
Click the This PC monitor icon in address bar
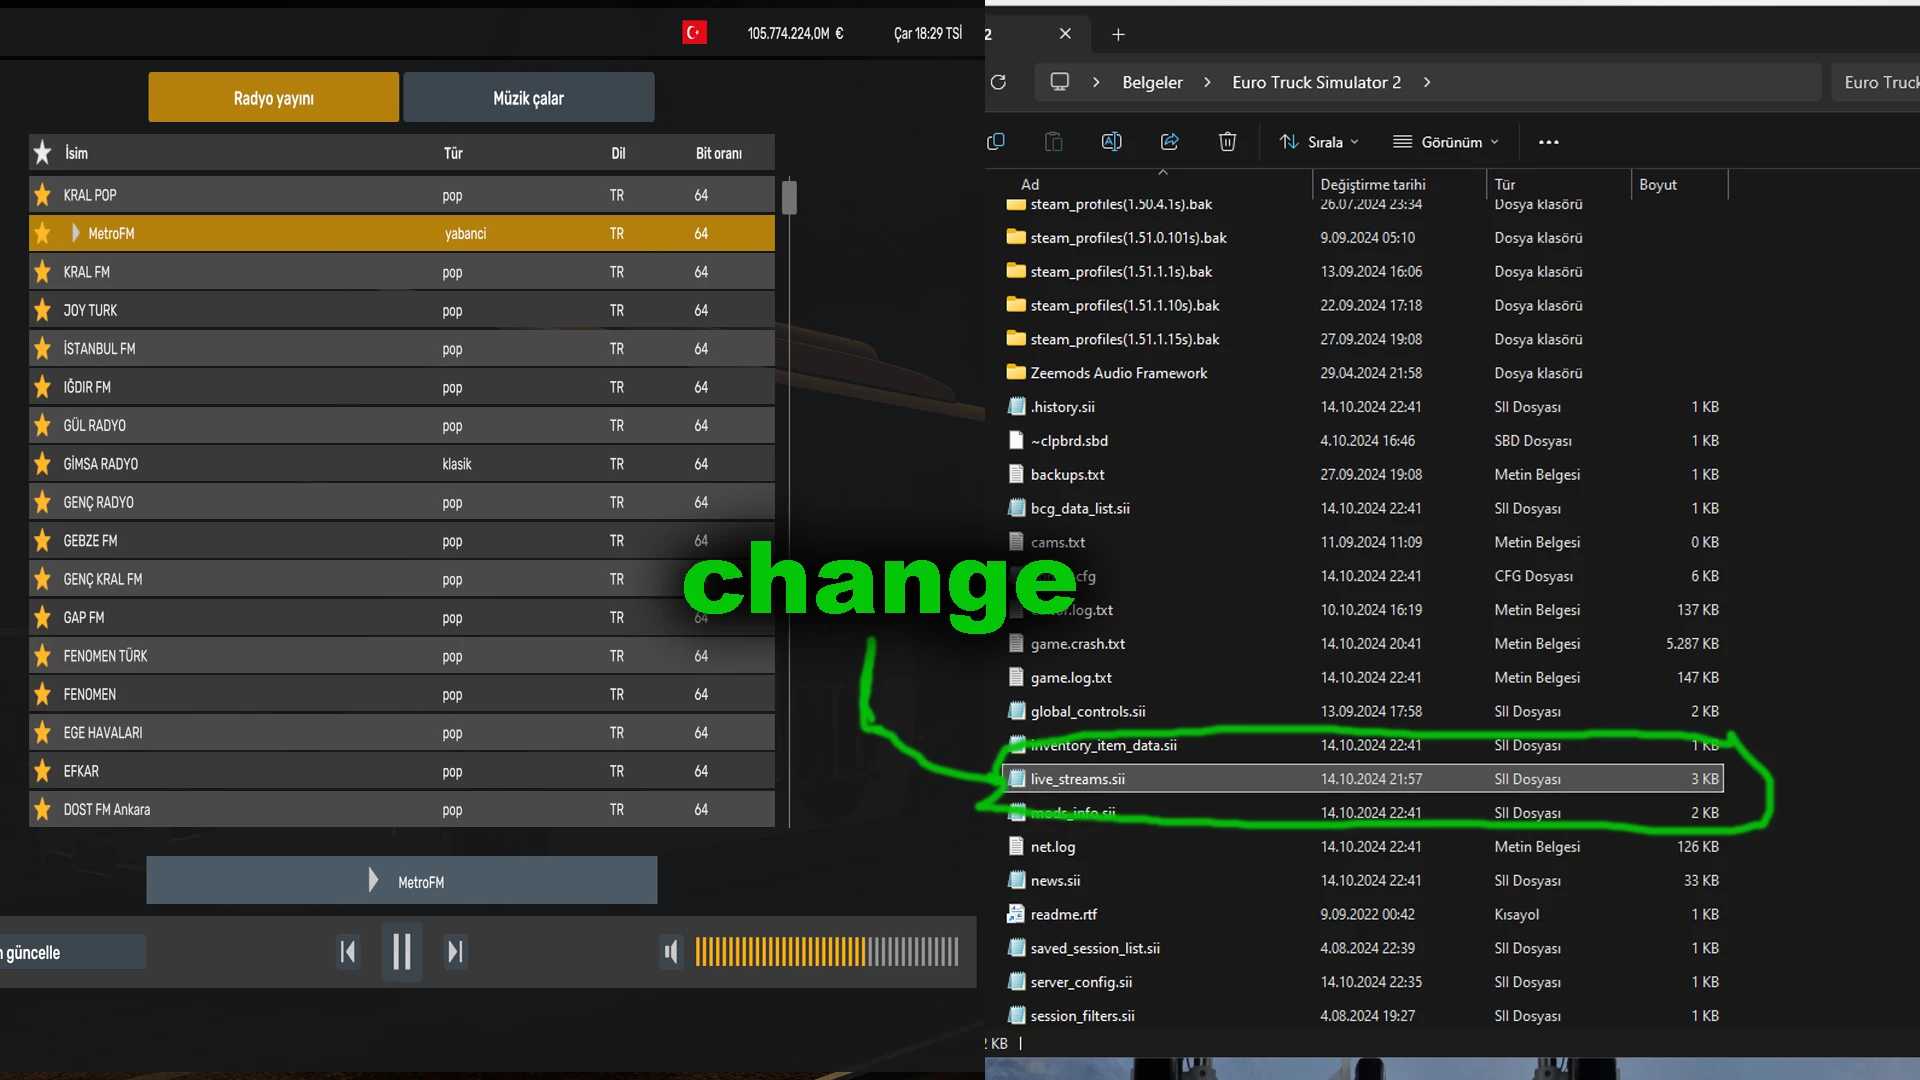[x=1060, y=82]
